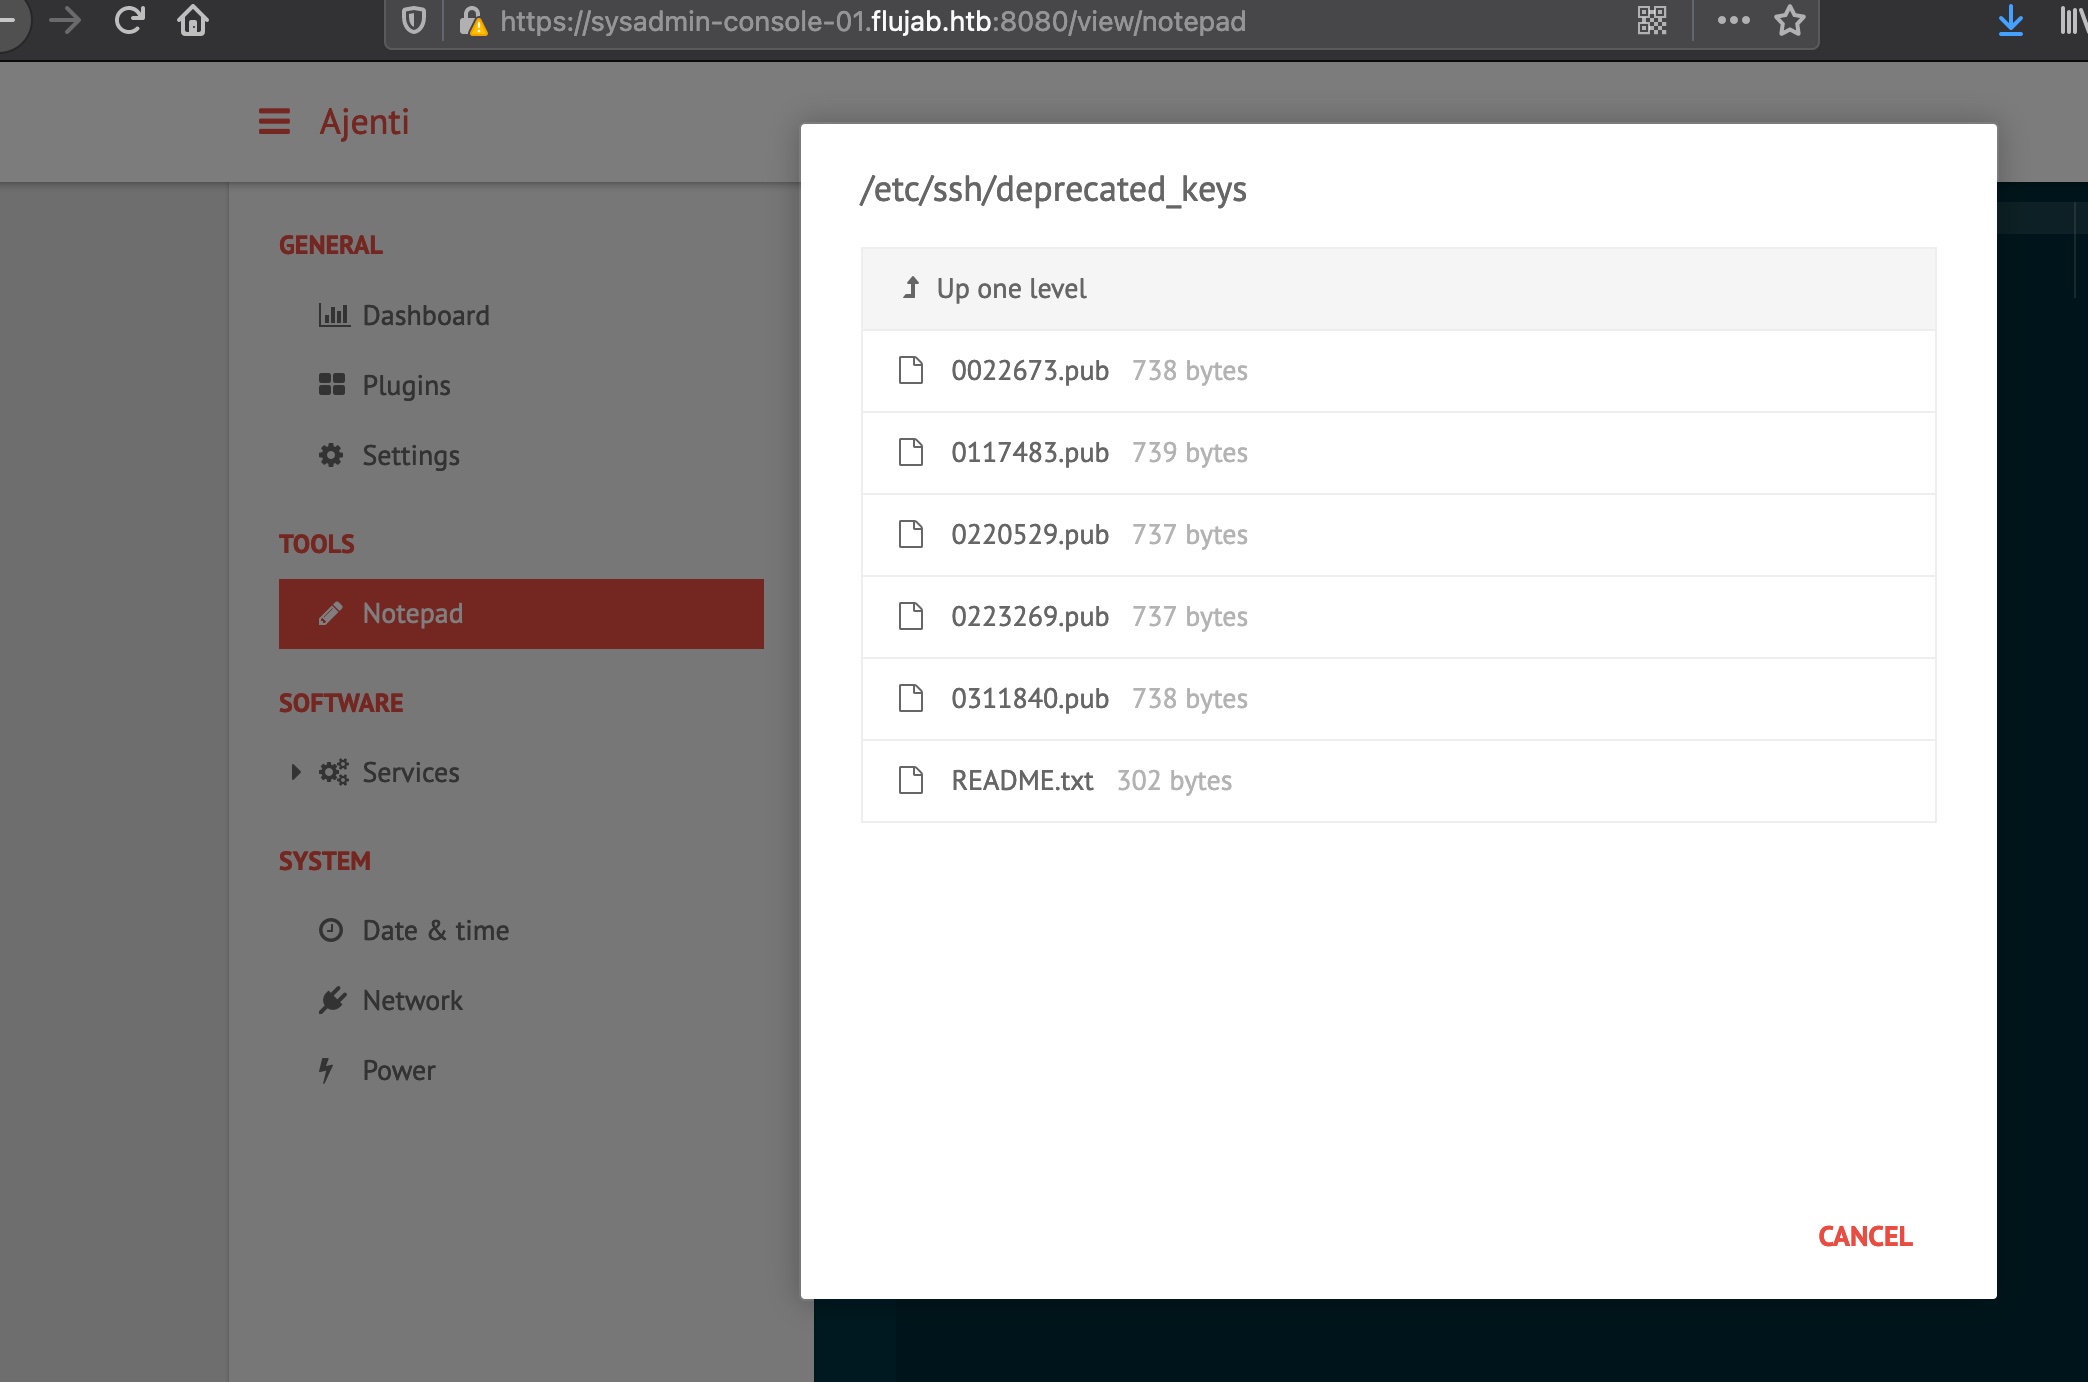Go to browser home icon

point(193,20)
